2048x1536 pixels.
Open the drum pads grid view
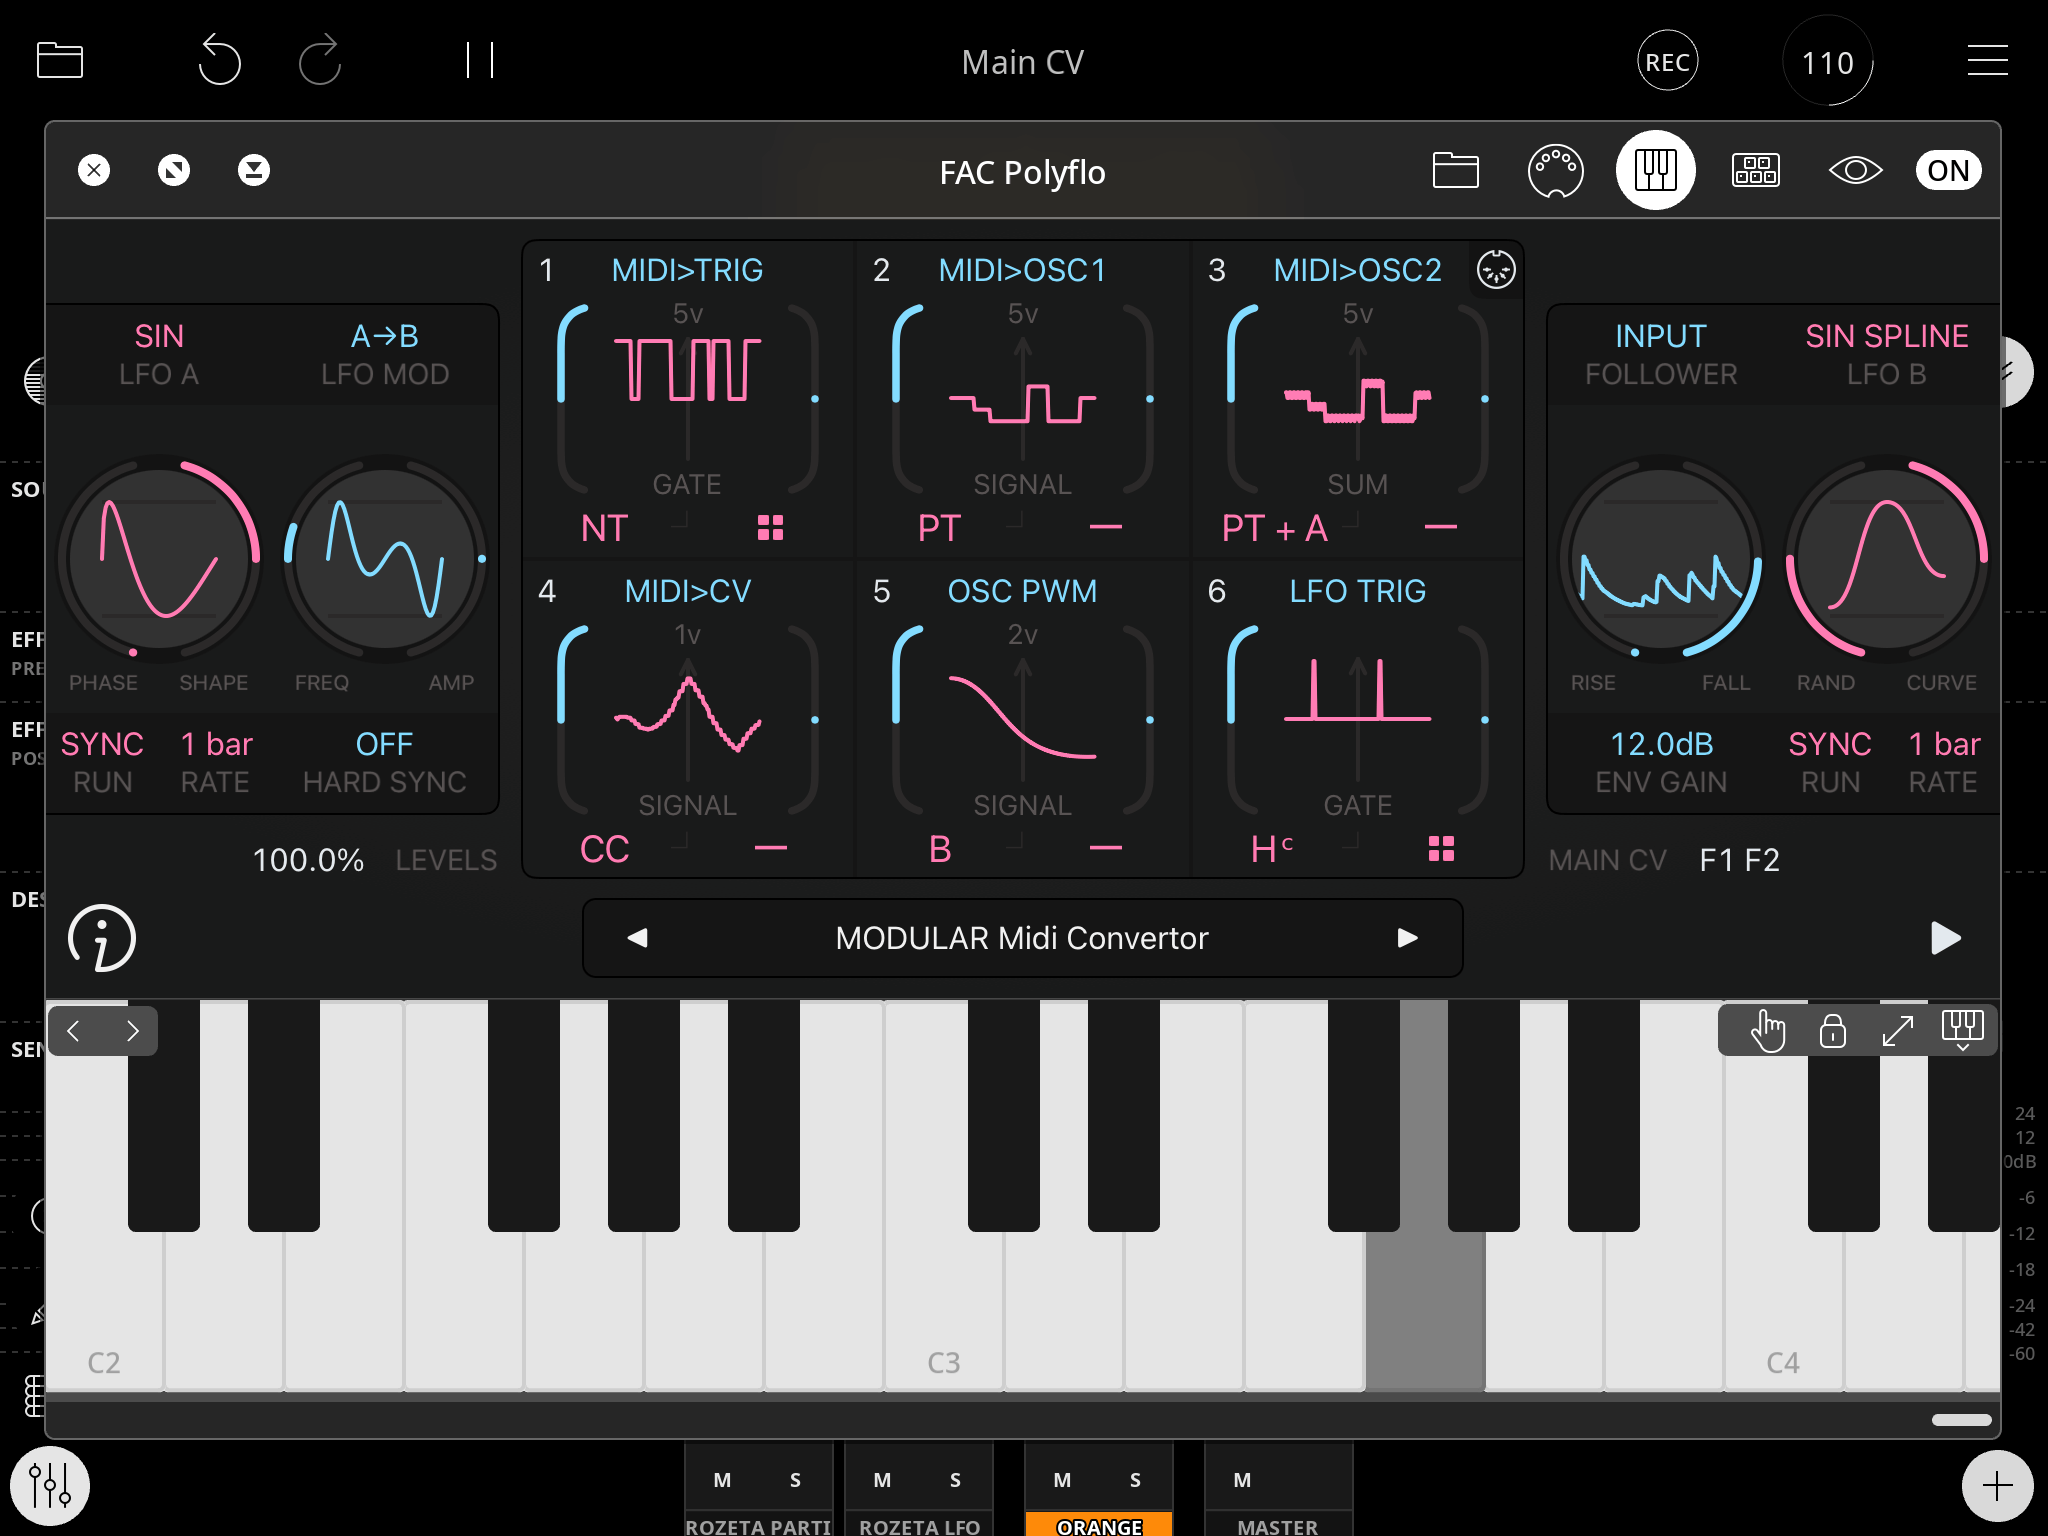pyautogui.click(x=1755, y=170)
